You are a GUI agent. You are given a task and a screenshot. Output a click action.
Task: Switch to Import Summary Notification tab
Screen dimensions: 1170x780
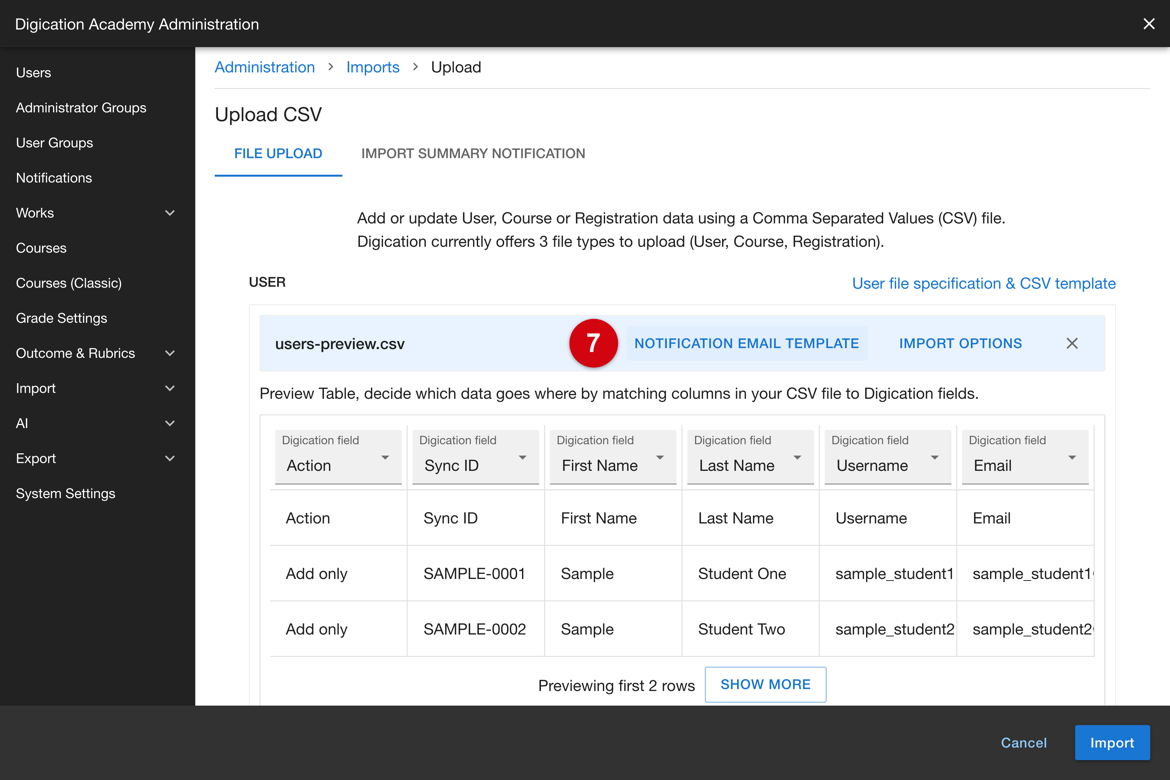click(473, 154)
